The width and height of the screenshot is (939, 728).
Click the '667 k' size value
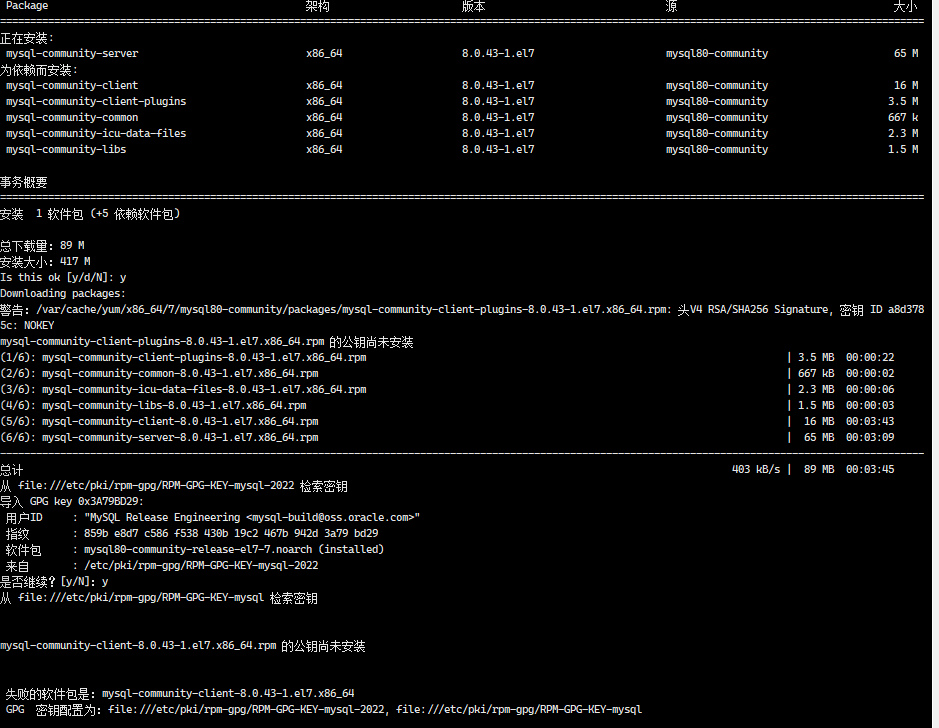pyautogui.click(x=903, y=117)
